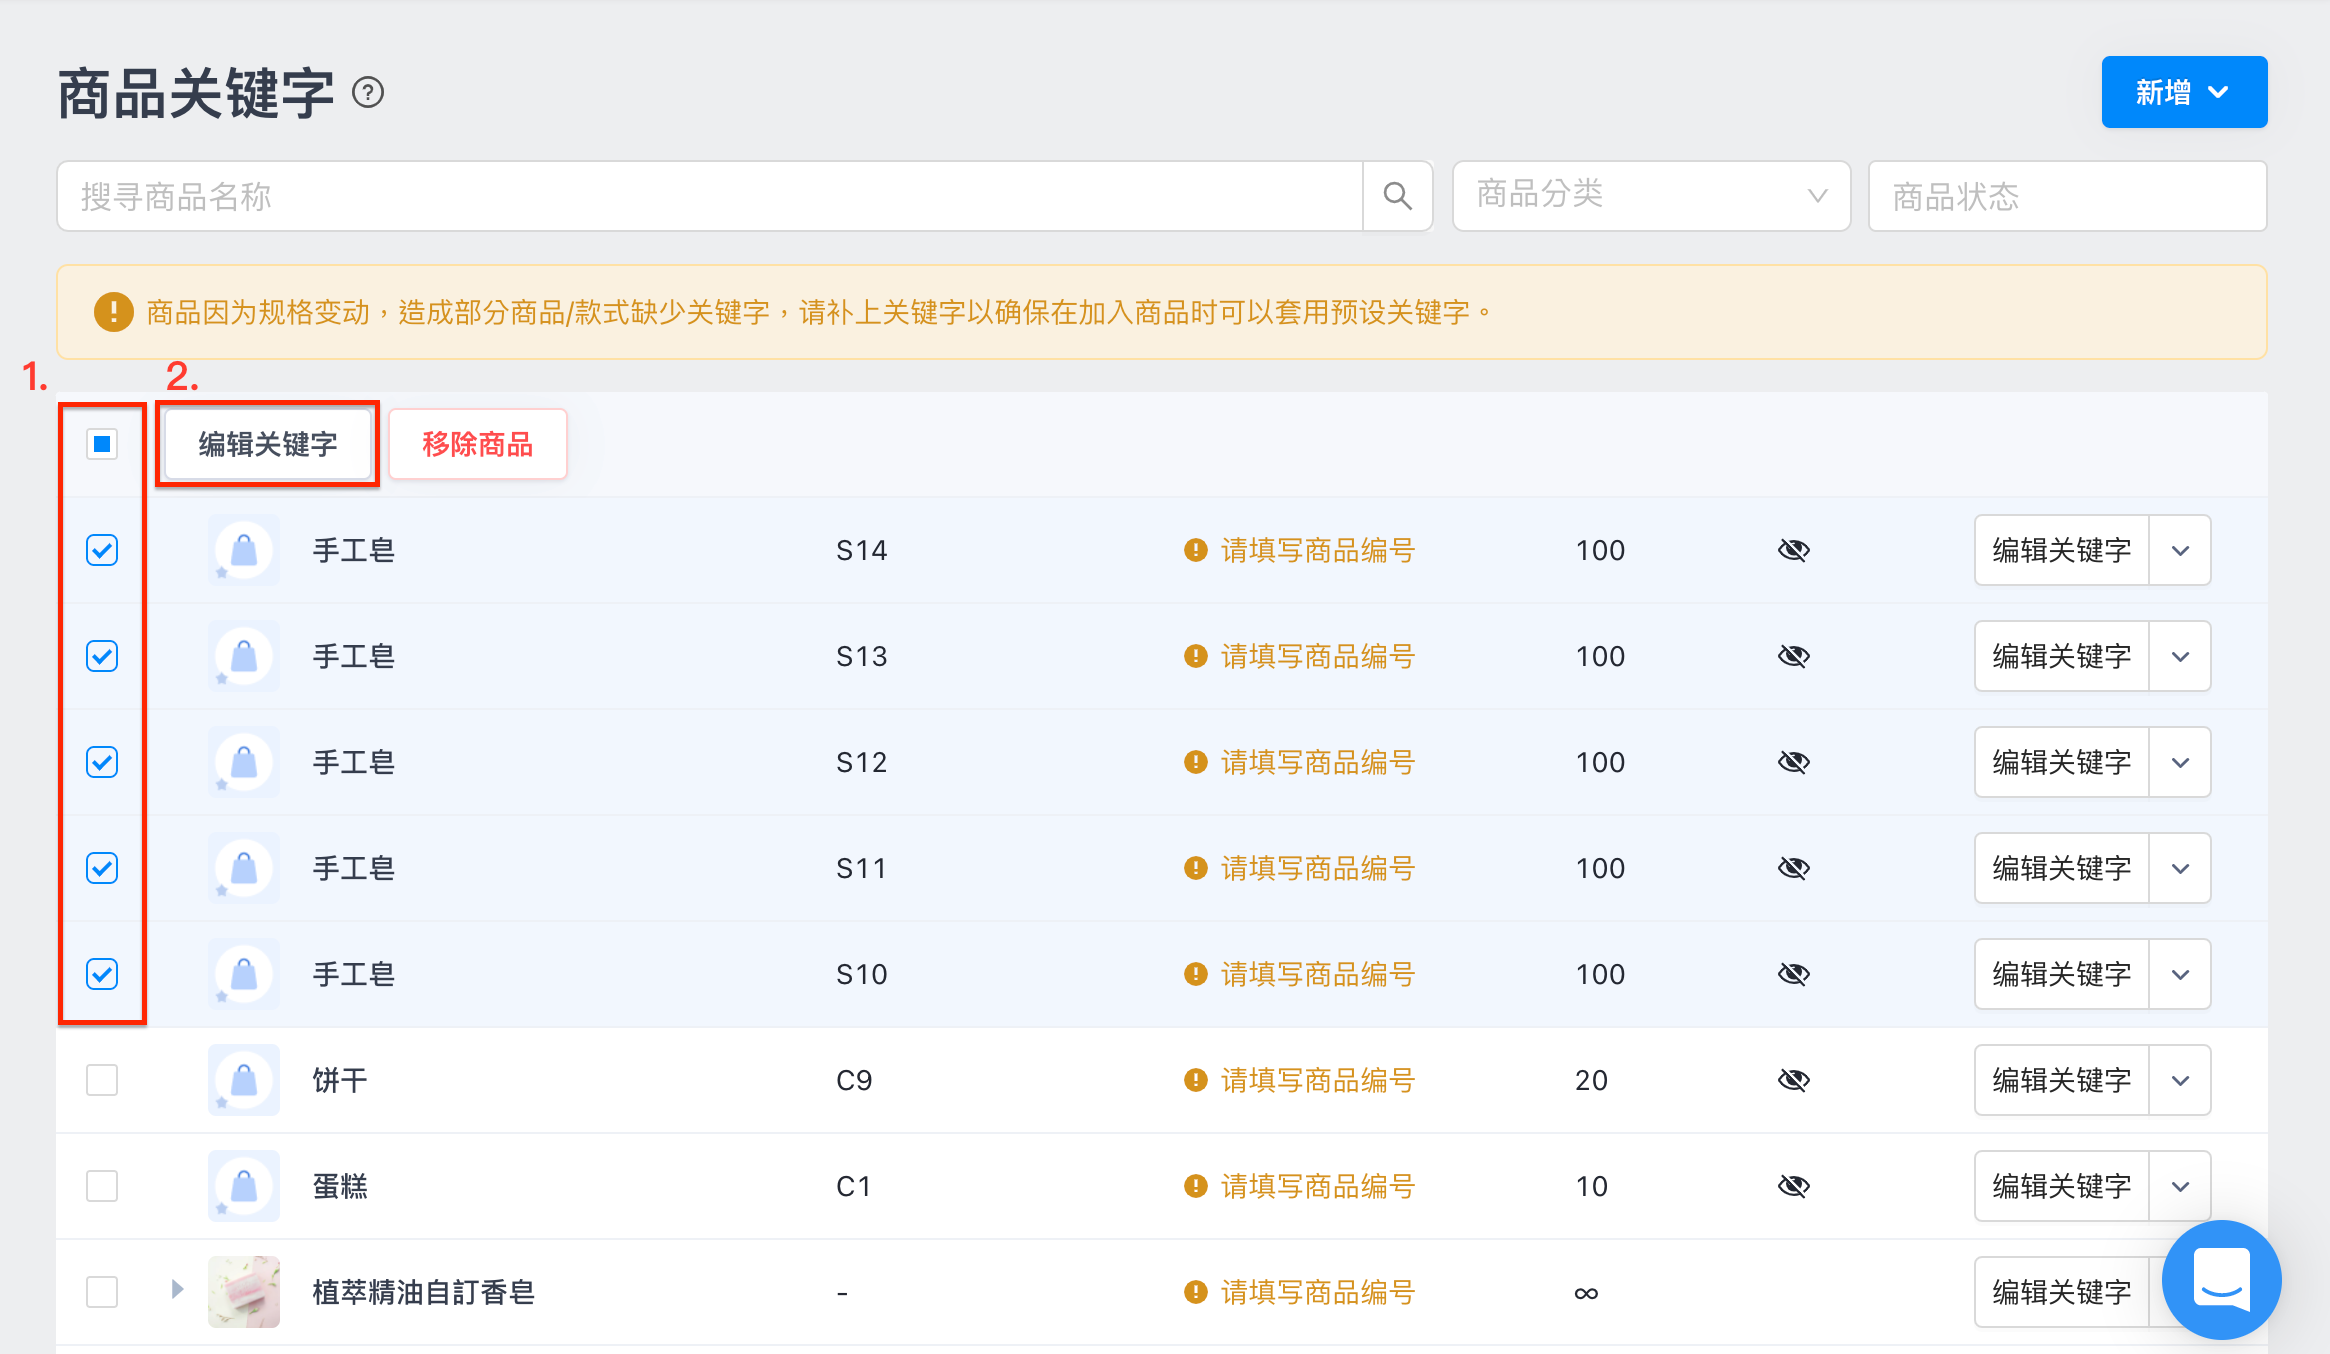Click the bulk 编辑关键字 button in header

pyautogui.click(x=267, y=444)
